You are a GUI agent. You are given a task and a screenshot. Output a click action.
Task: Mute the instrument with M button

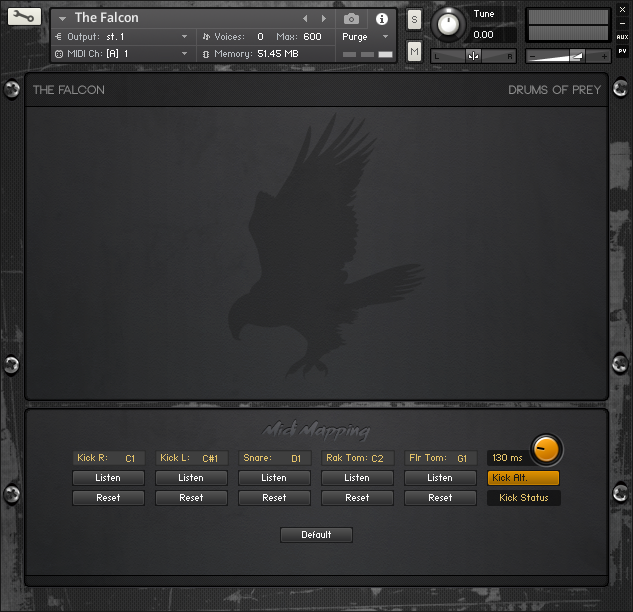click(414, 51)
